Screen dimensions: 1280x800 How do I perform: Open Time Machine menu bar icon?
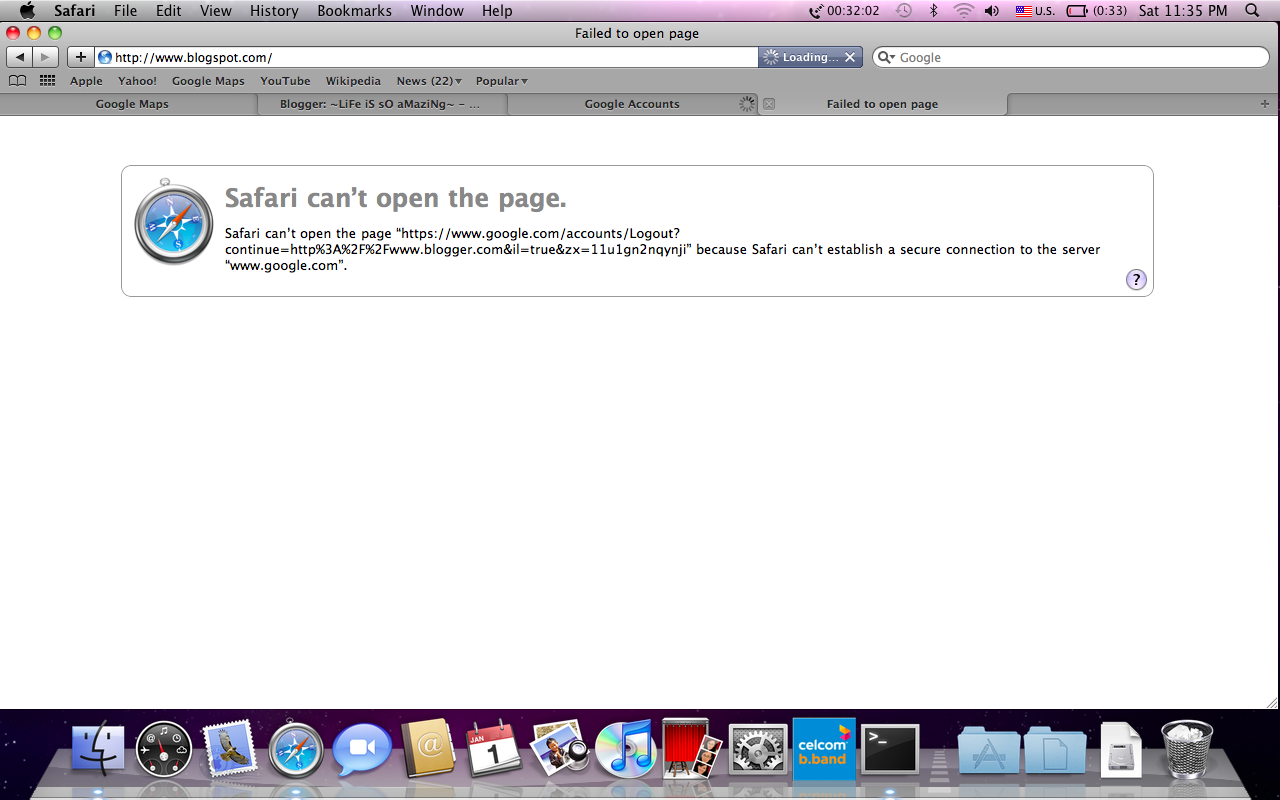[904, 11]
